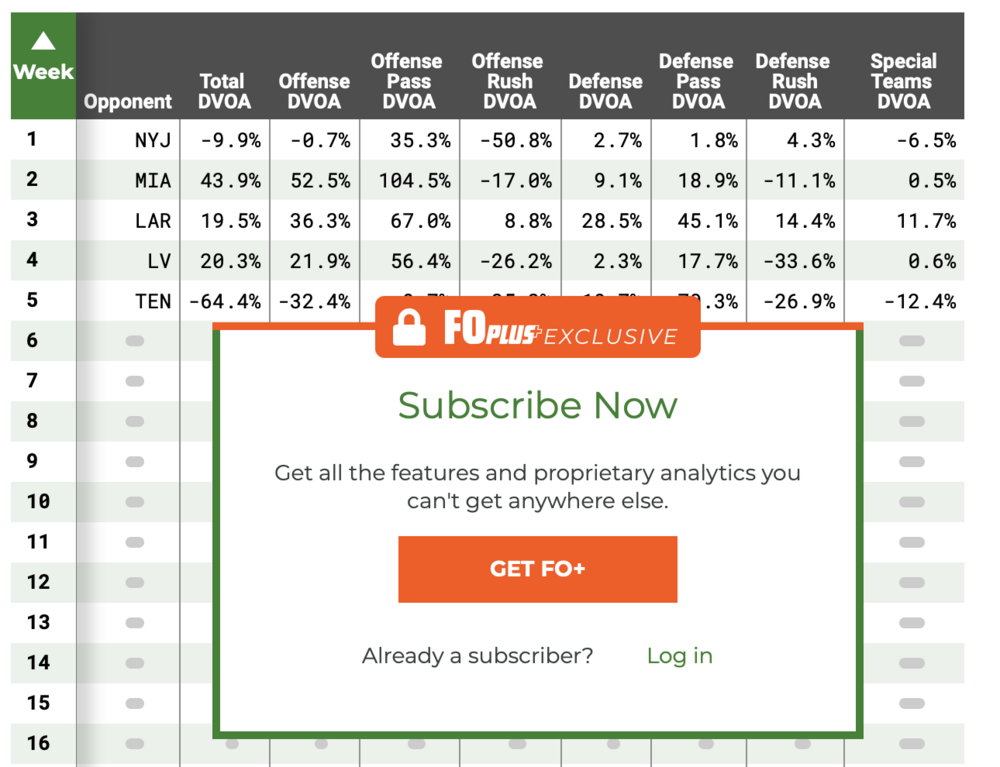1000x767 pixels.
Task: Sort by Defense DVOA column header
Action: pyautogui.click(x=605, y=91)
